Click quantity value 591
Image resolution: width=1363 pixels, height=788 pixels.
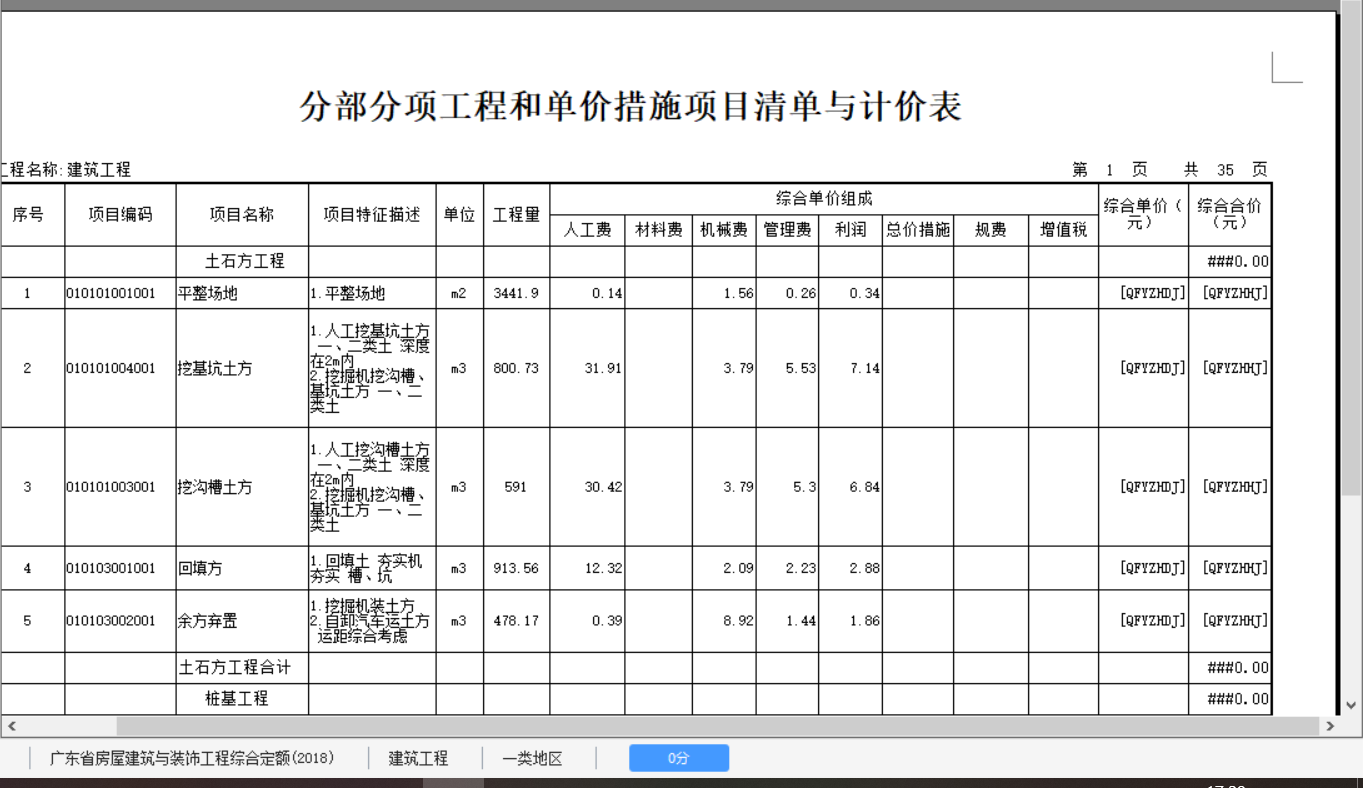coord(516,487)
